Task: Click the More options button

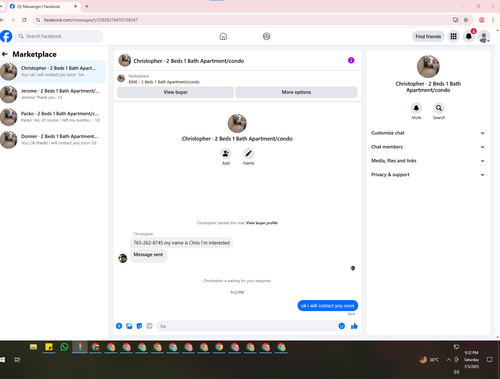Action: click(x=296, y=92)
